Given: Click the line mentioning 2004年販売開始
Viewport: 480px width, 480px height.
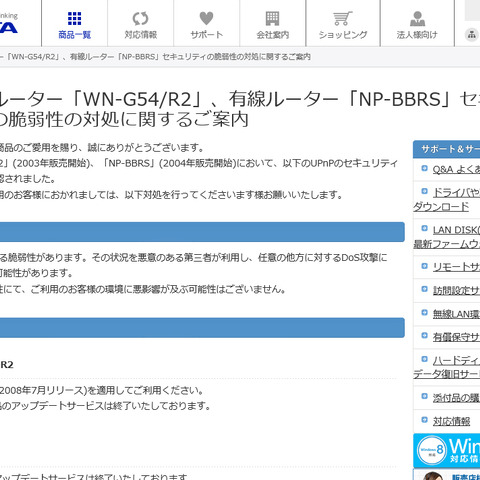Looking at the screenshot, I should click(x=199, y=163).
